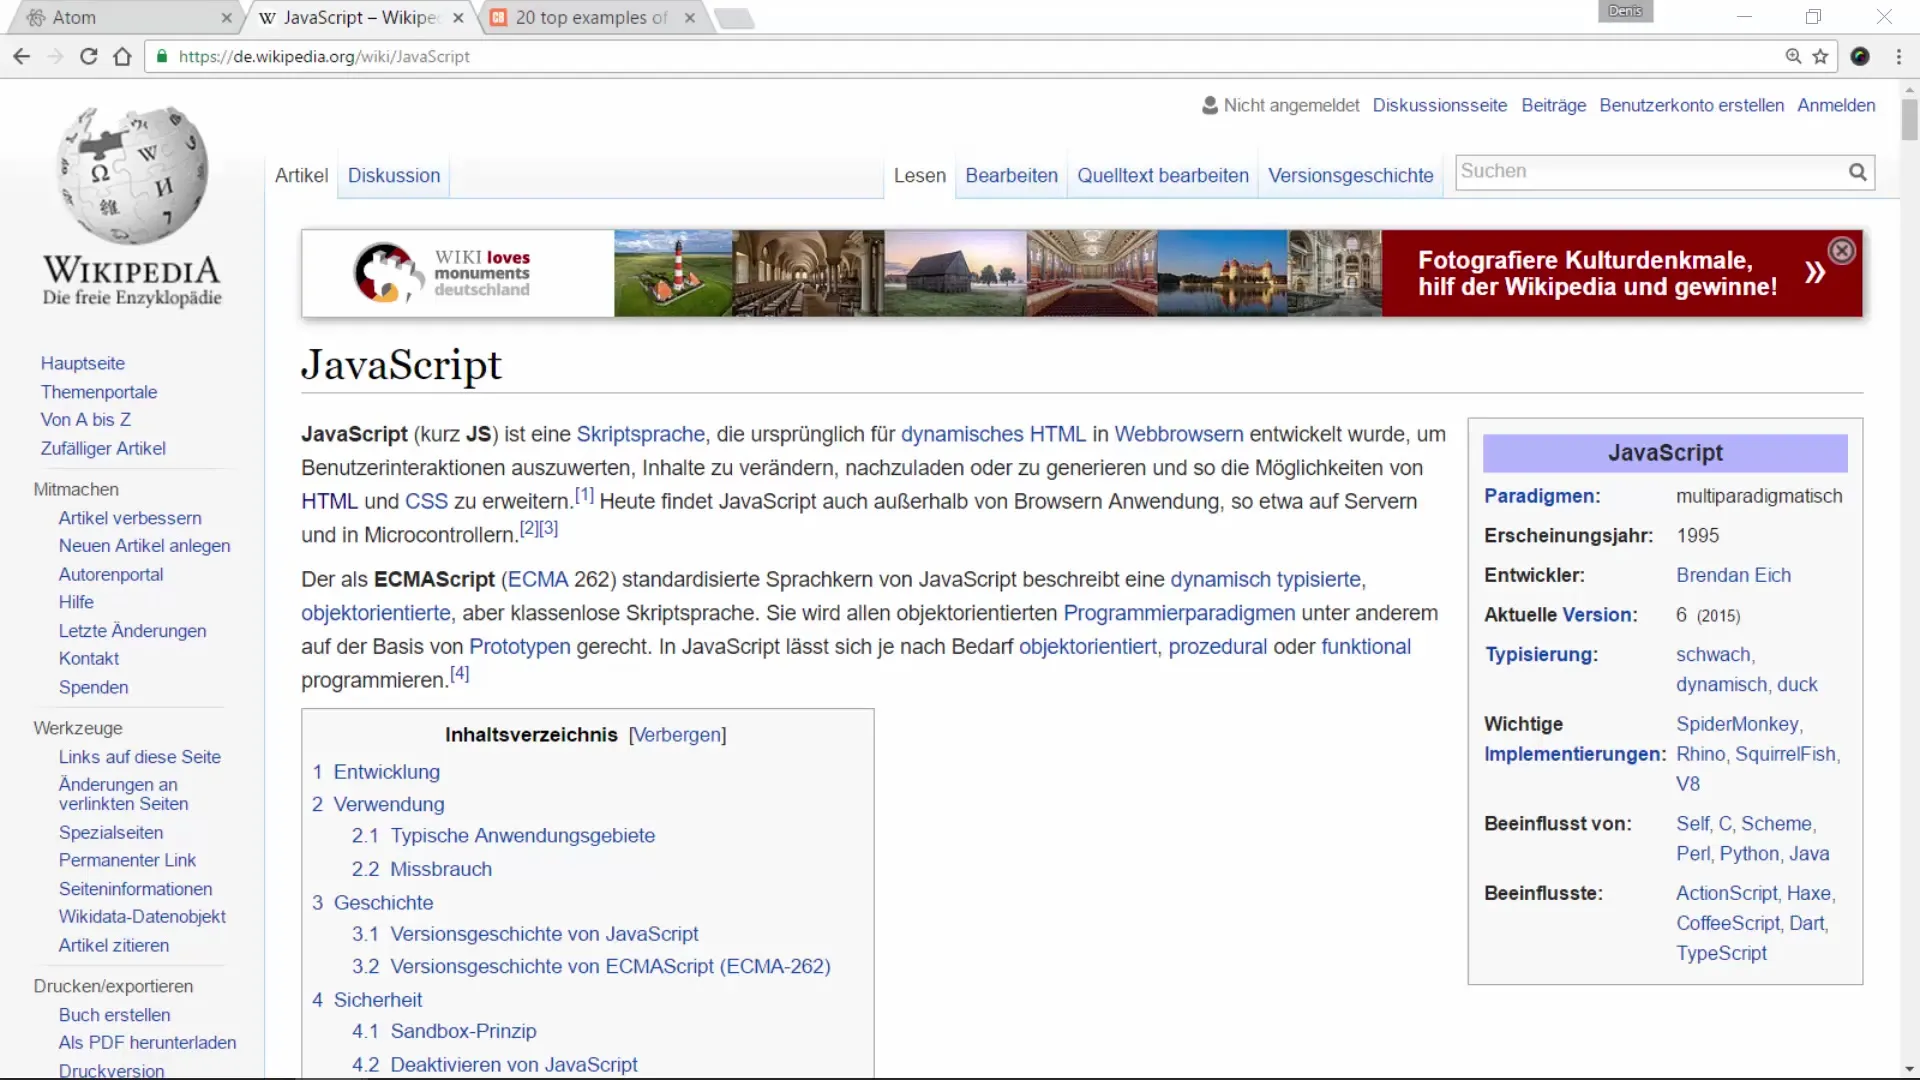Click Als PDF herunterladen link
This screenshot has height=1080, width=1920.
(147, 1043)
